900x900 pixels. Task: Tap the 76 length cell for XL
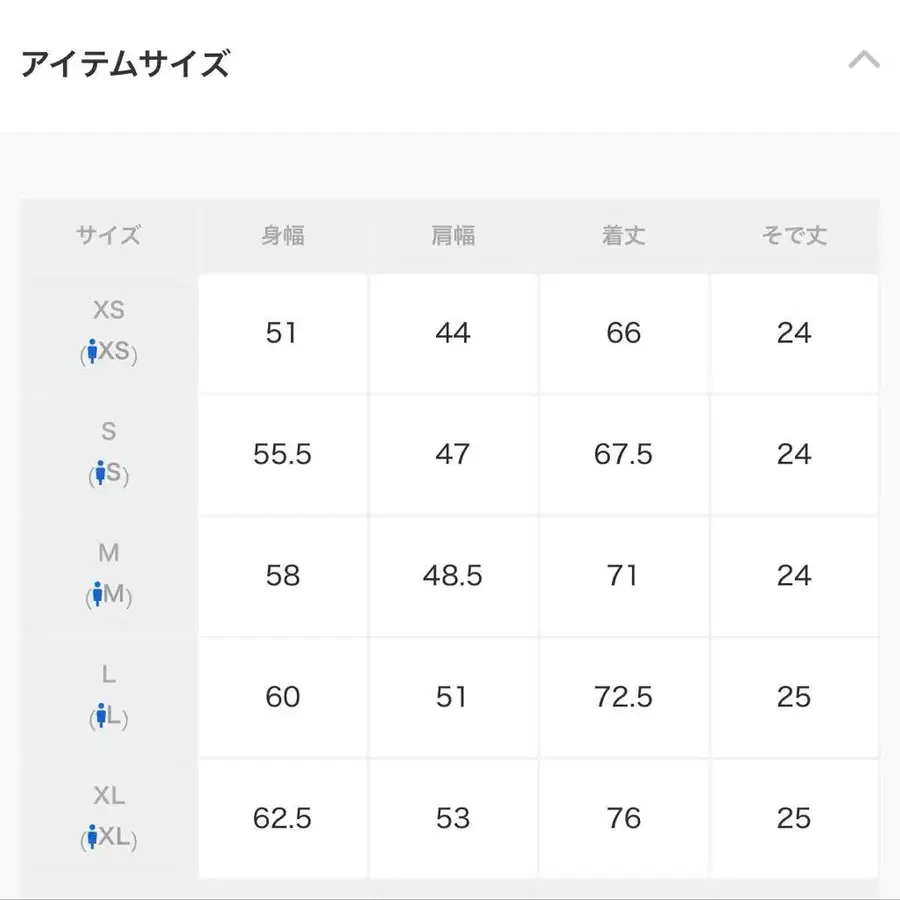(623, 819)
